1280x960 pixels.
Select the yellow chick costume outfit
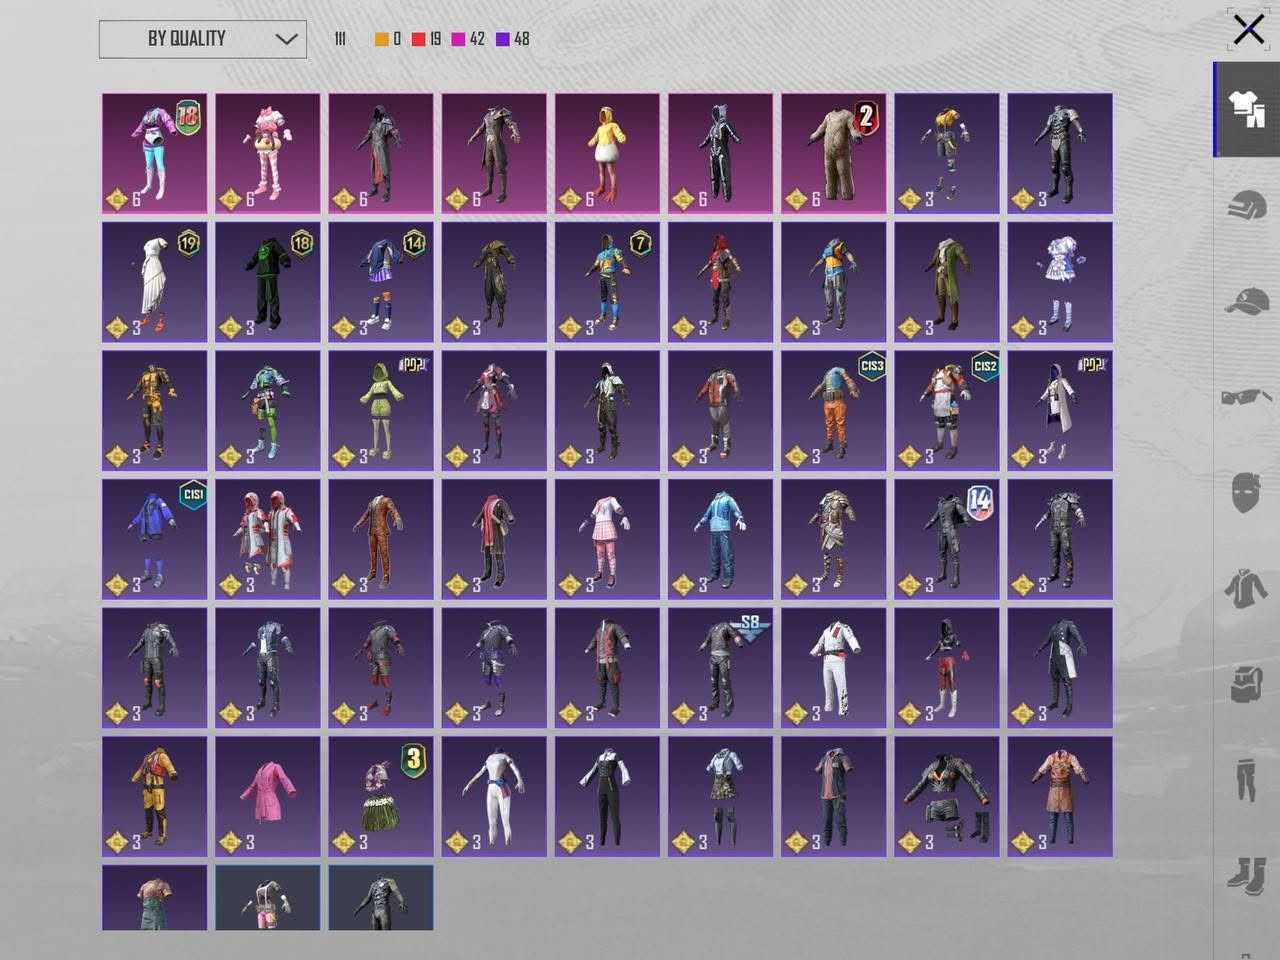click(x=607, y=153)
